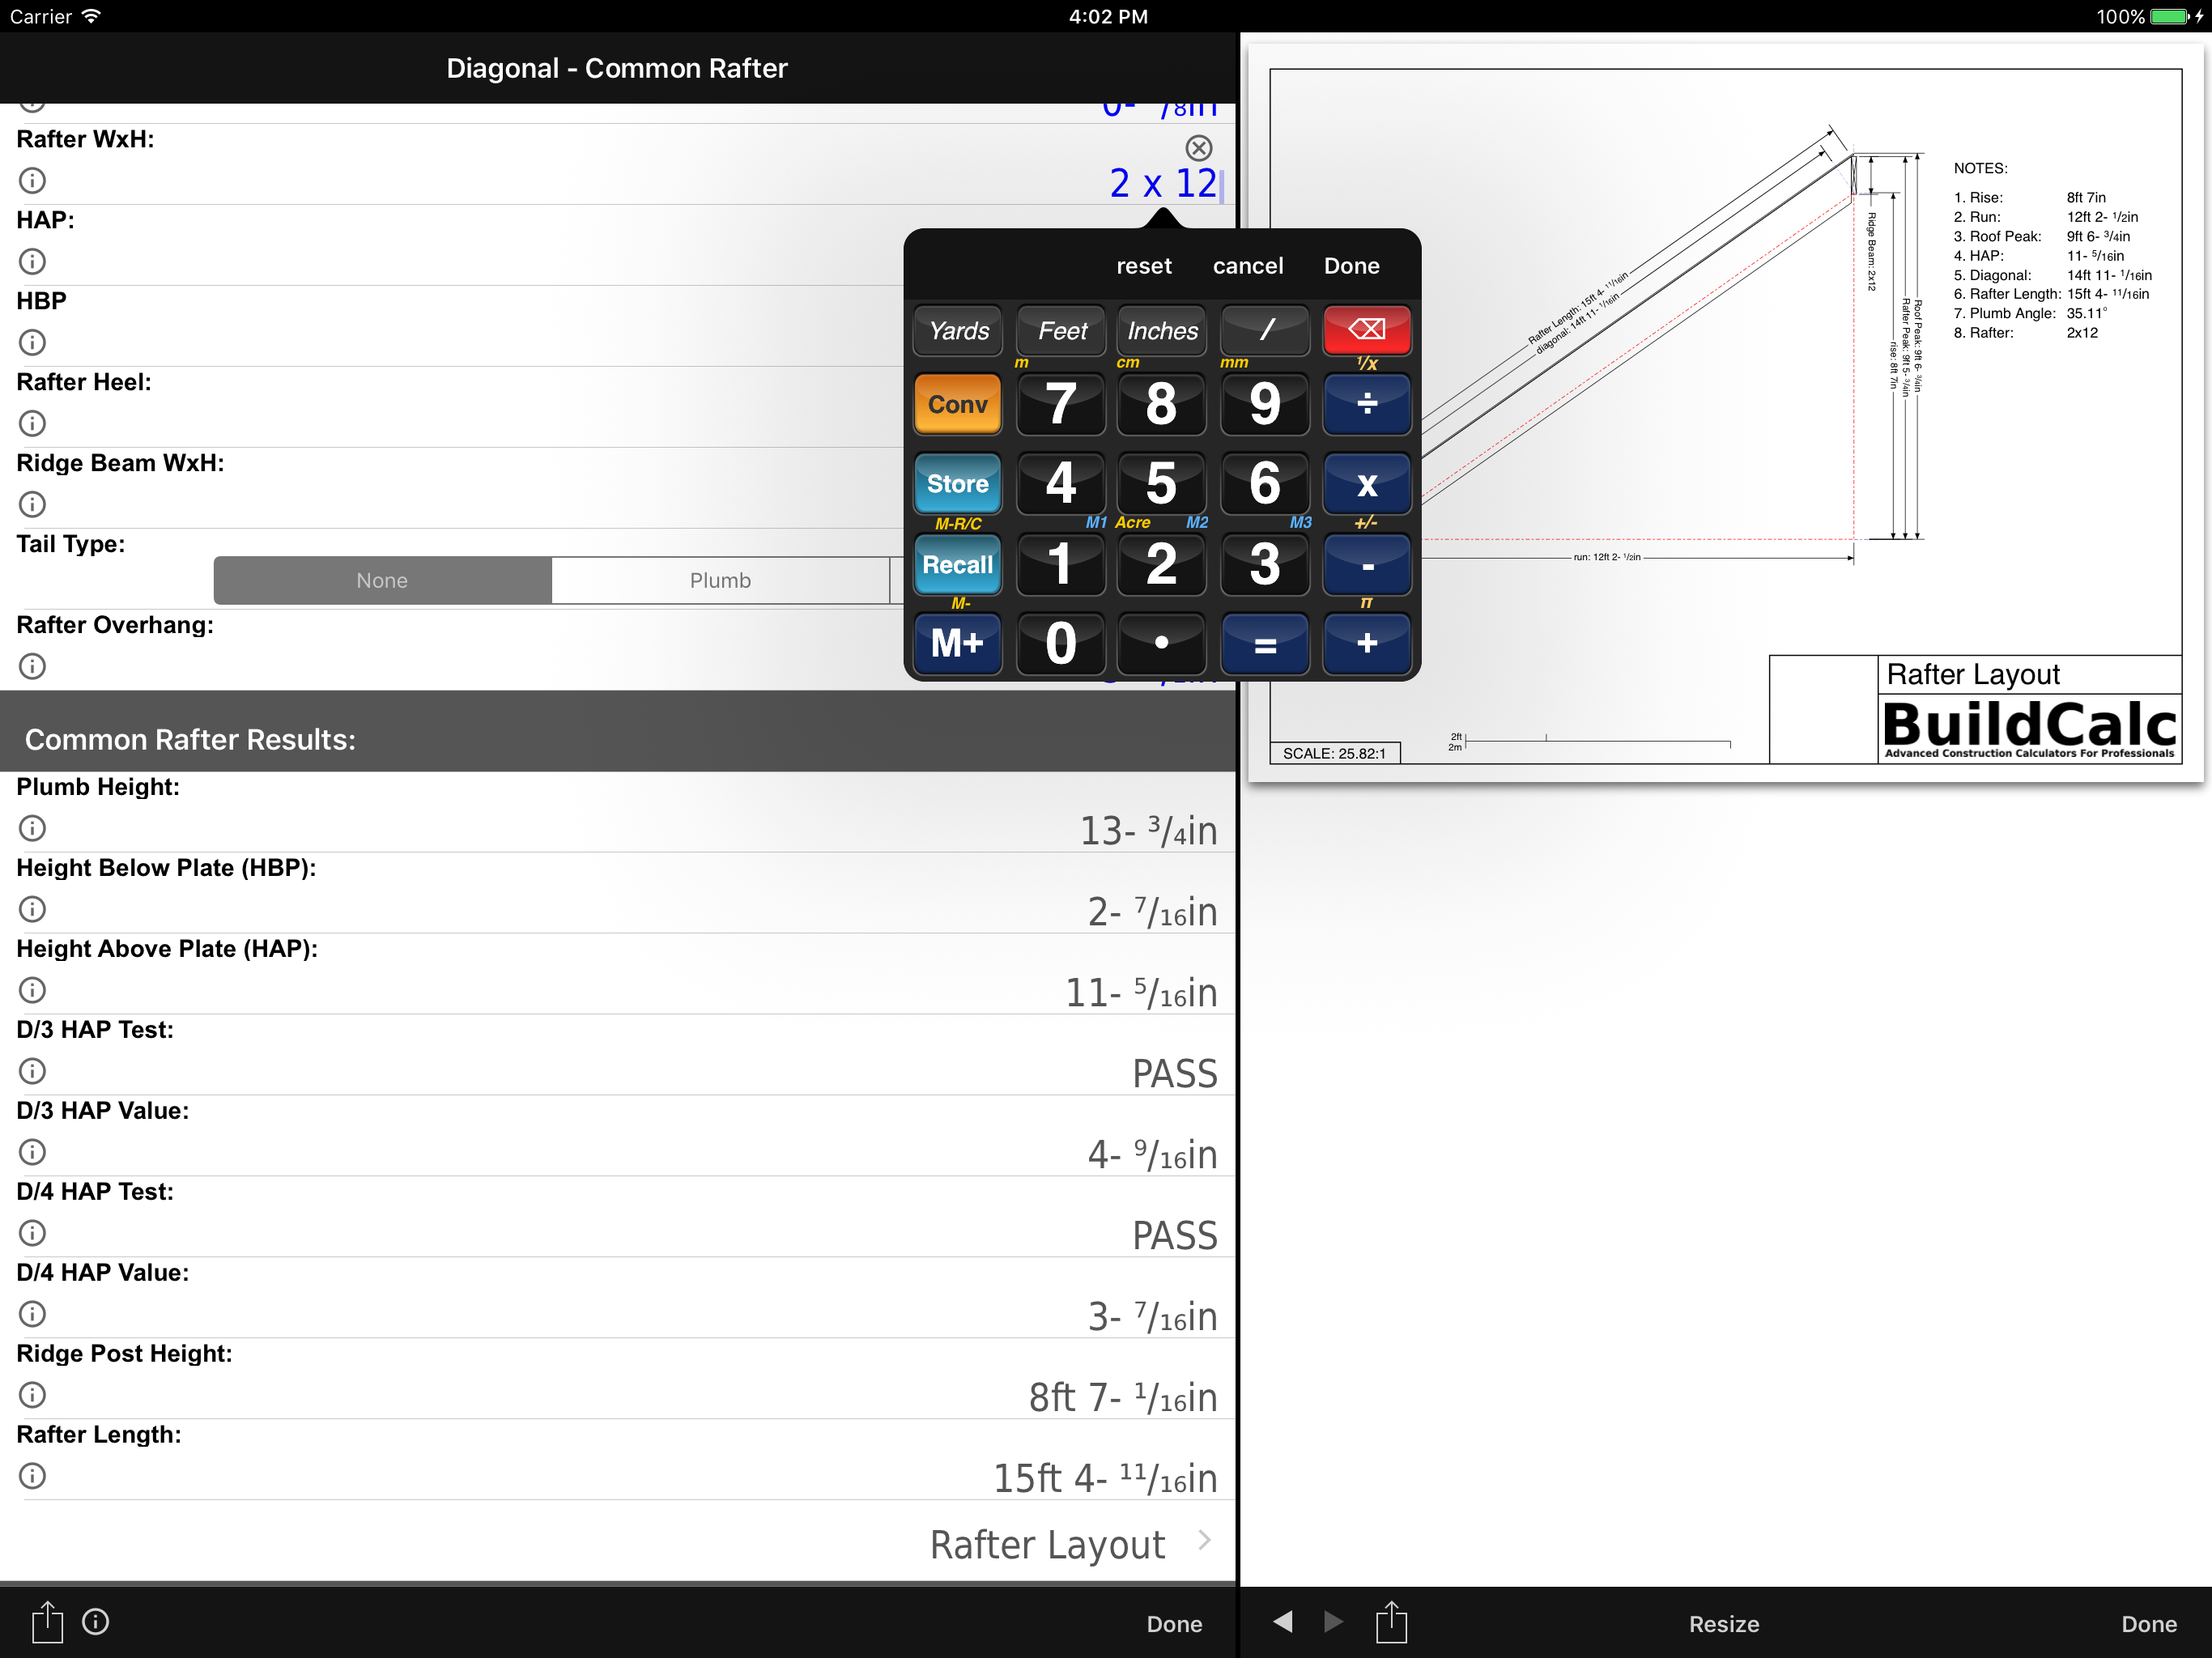2212x1658 pixels.
Task: Tap the Rafter WxH value 2 x 12
Action: (1162, 184)
